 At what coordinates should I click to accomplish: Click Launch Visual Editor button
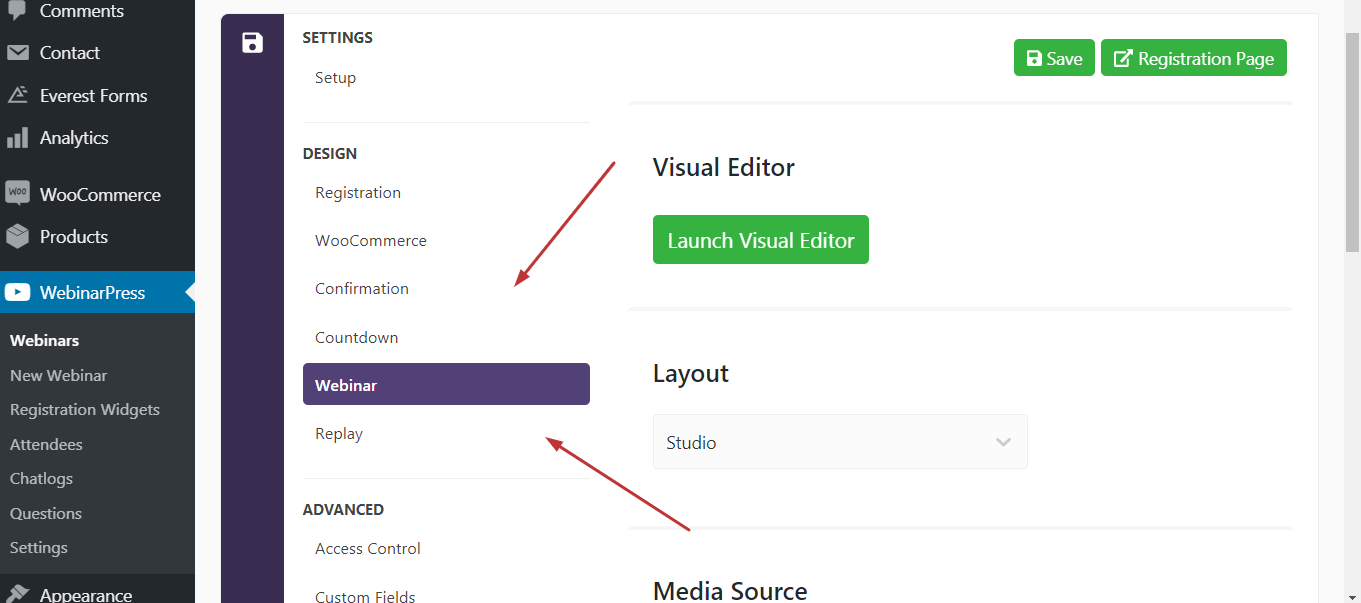[x=761, y=240]
